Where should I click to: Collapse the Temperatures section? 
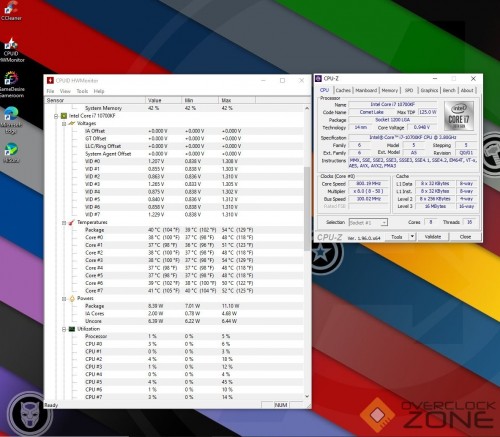pyautogui.click(x=64, y=223)
